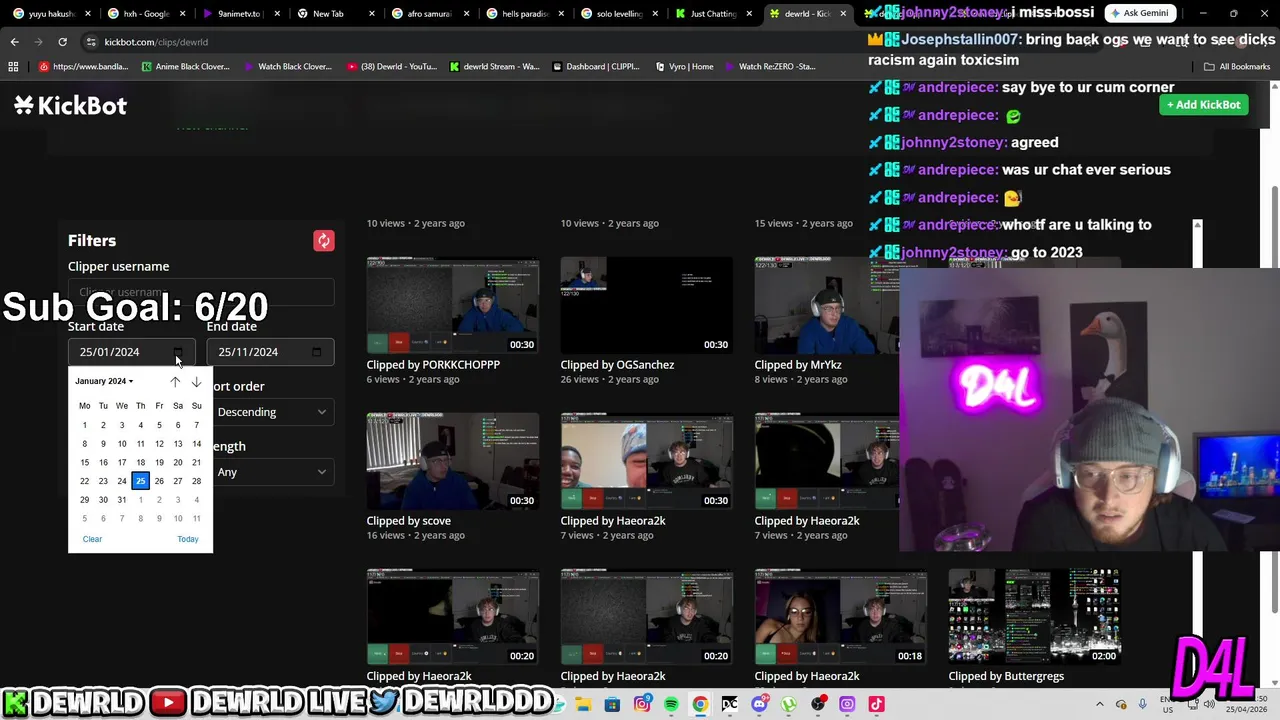Open clip thumbnail by MrYkz
Image resolution: width=1280 pixels, height=720 pixels.
[827, 305]
